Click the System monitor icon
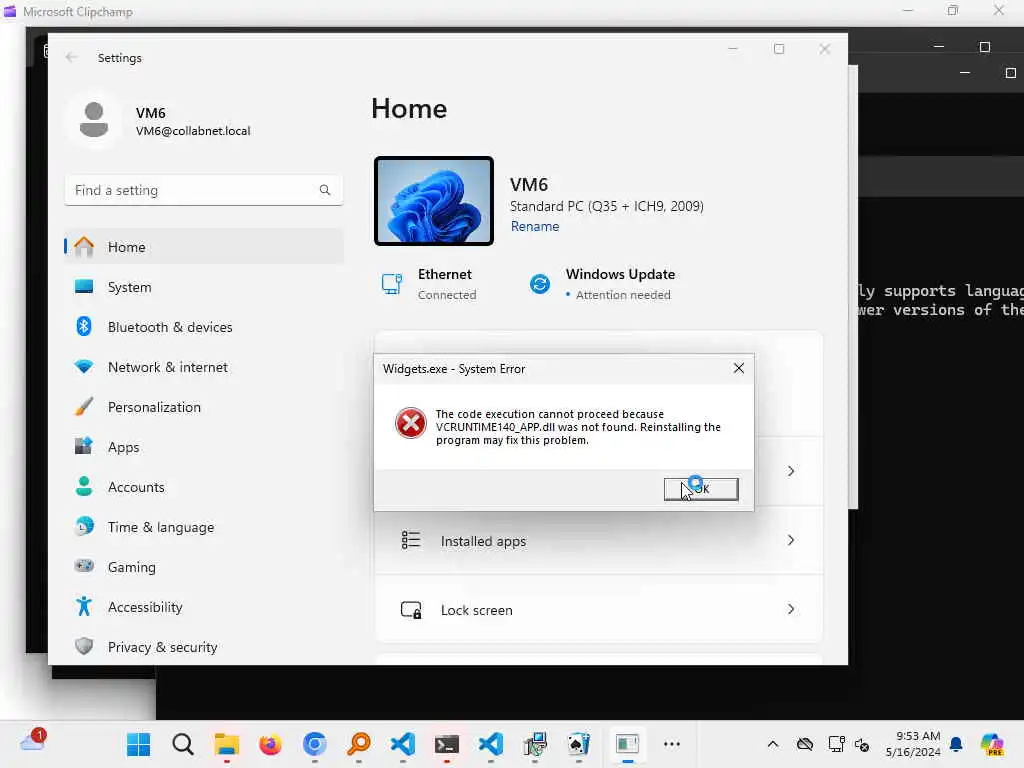Image resolution: width=1024 pixels, height=768 pixels. (84, 286)
